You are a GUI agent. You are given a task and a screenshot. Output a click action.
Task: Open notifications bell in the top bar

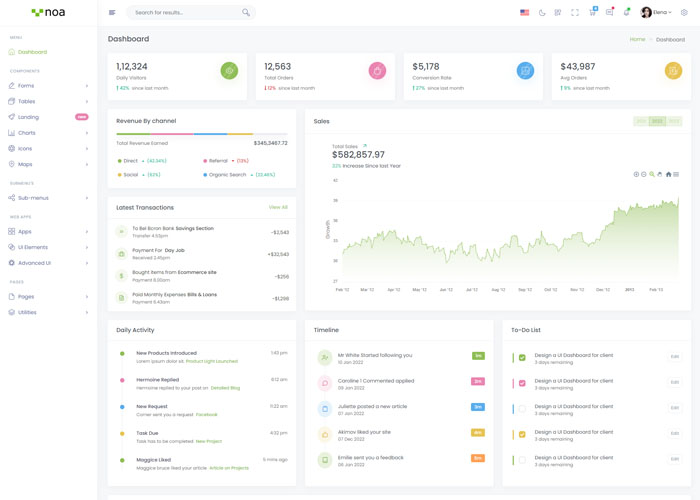(x=626, y=13)
